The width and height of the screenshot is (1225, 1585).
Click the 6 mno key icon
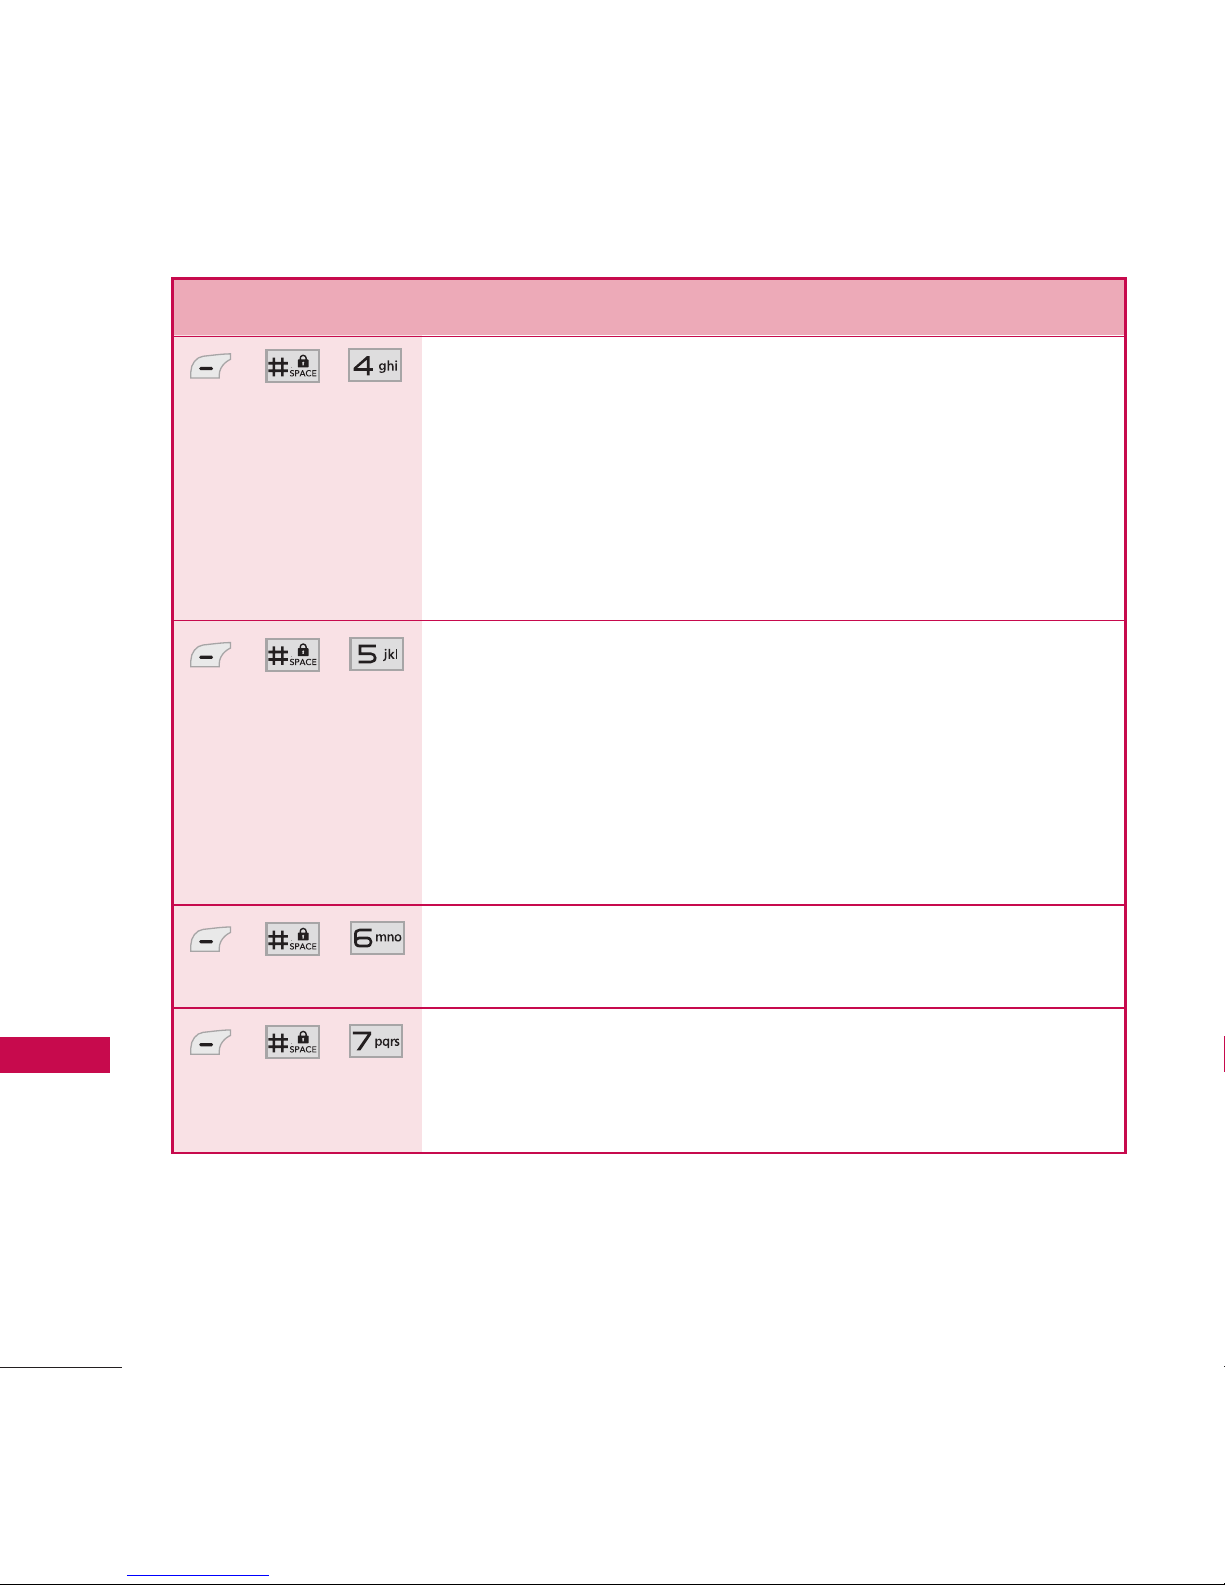[377, 938]
